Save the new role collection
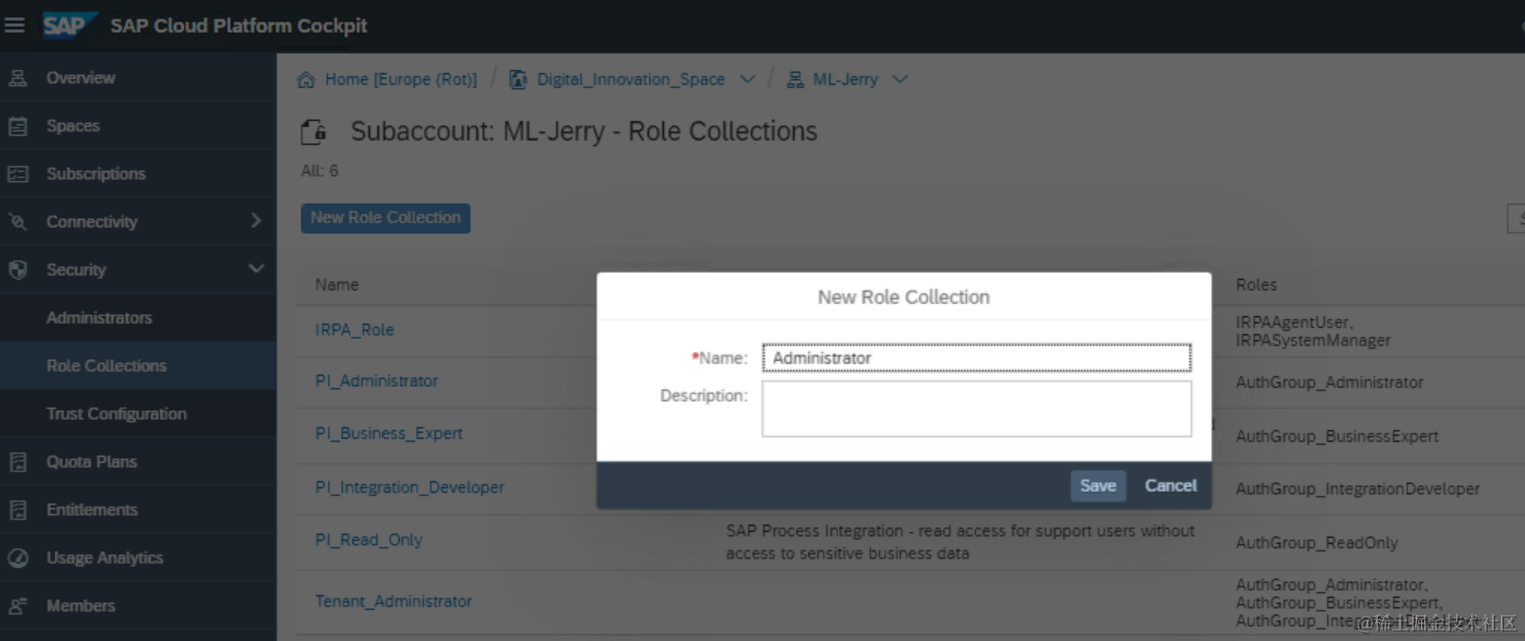This screenshot has height=641, width=1525. [x=1097, y=486]
